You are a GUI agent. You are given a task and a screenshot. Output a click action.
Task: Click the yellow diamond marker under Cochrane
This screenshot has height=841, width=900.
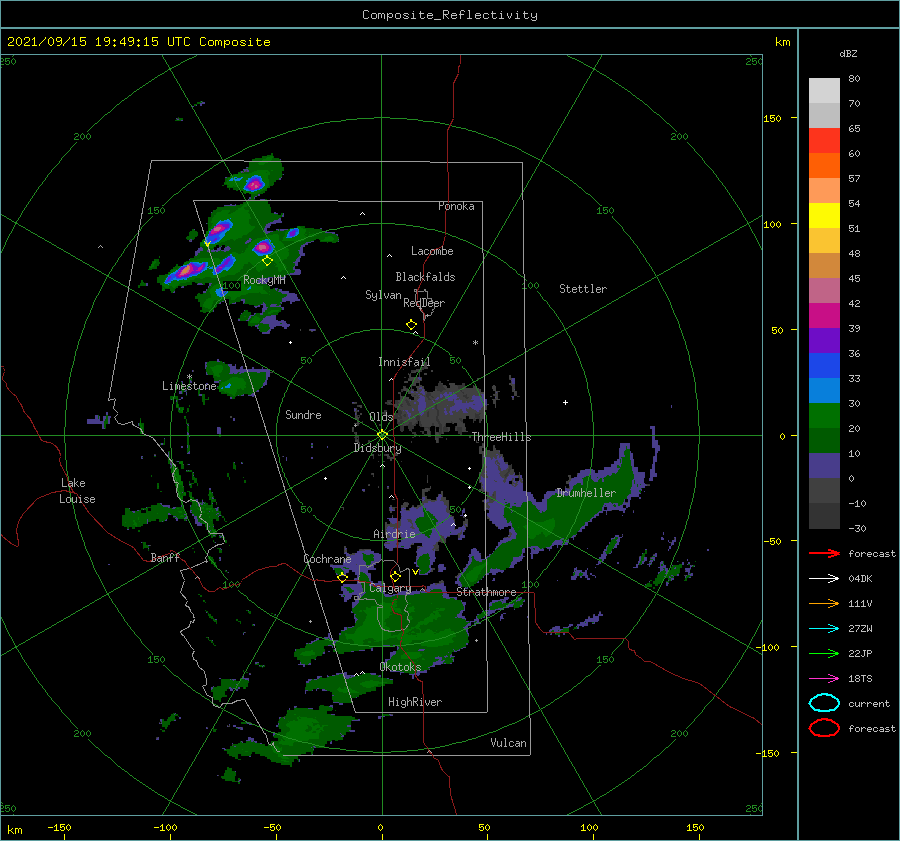[342, 577]
